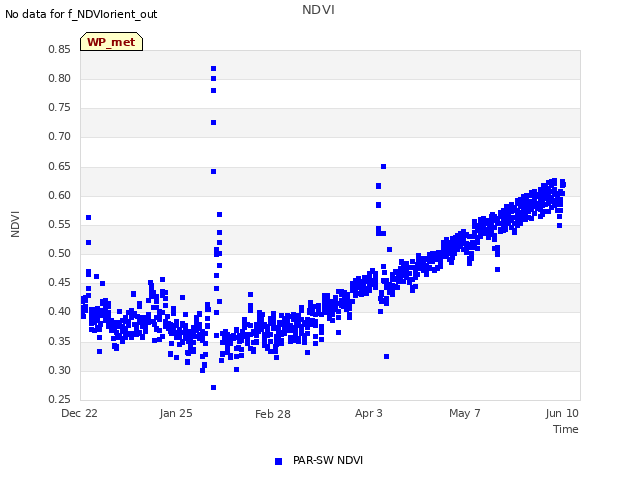Click the 0.45 y-axis tick label
This screenshot has width=640, height=480.
(x=60, y=282)
